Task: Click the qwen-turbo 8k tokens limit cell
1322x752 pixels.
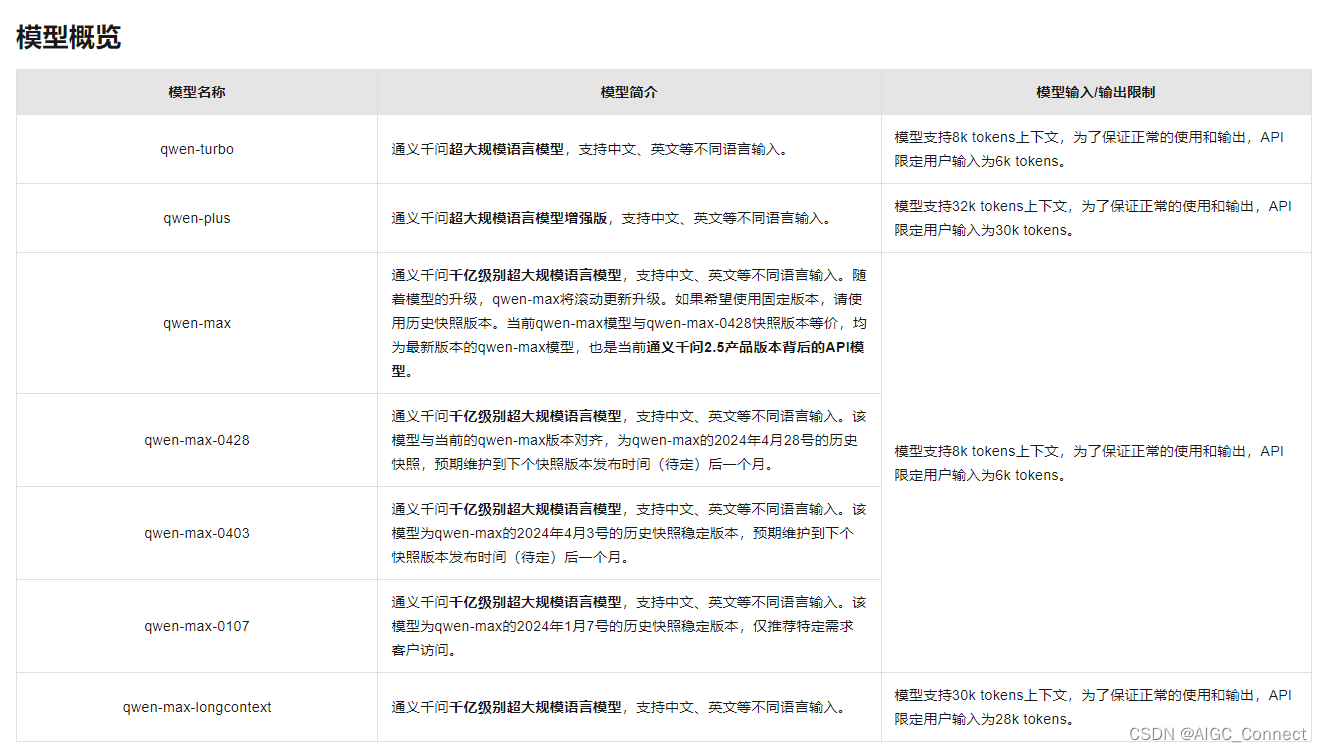Action: (x=1096, y=149)
